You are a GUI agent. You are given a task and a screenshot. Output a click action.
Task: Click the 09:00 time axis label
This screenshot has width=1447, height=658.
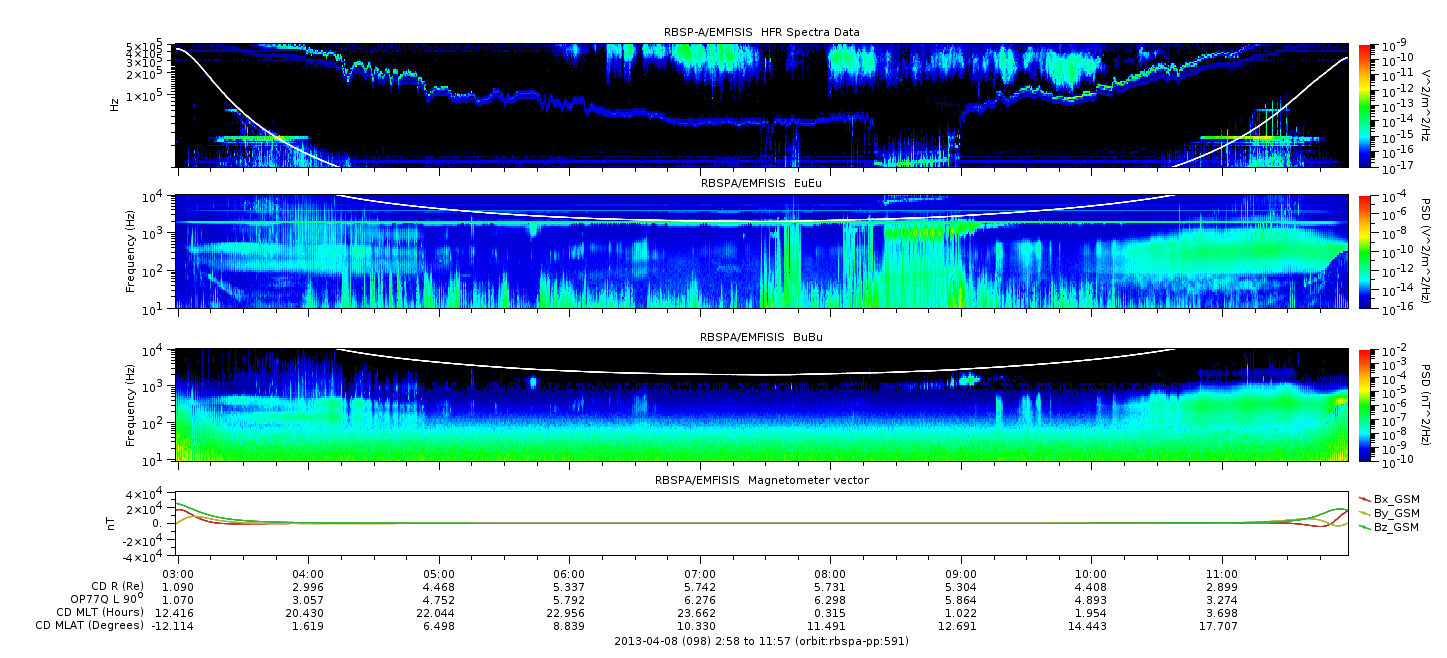(961, 574)
